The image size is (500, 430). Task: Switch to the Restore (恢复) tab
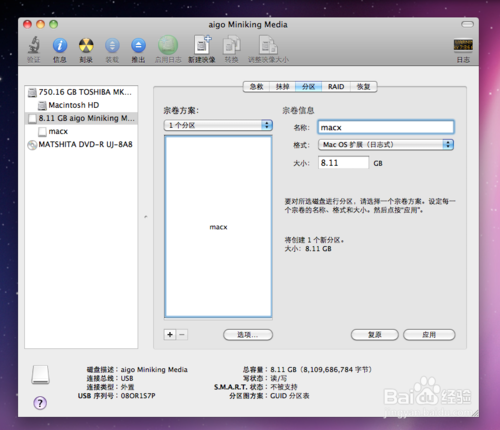pyautogui.click(x=364, y=87)
